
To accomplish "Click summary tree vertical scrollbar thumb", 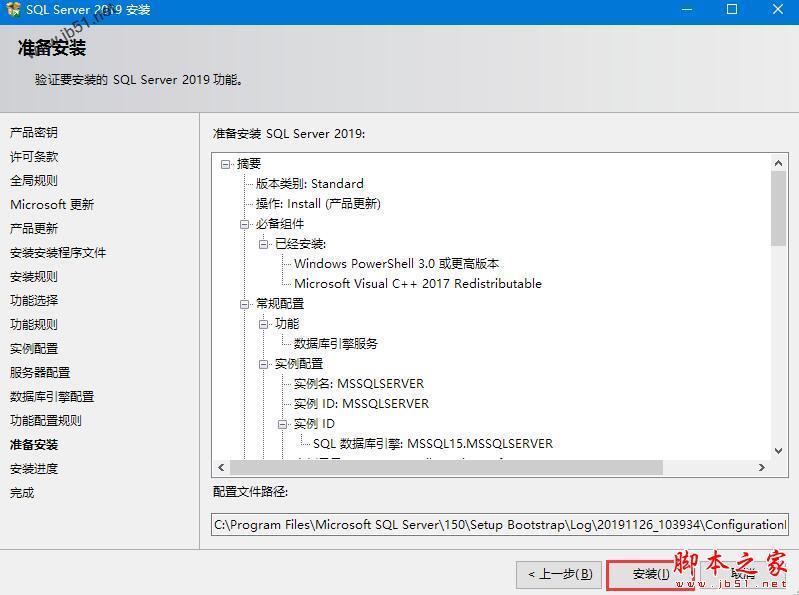I will pos(778,208).
